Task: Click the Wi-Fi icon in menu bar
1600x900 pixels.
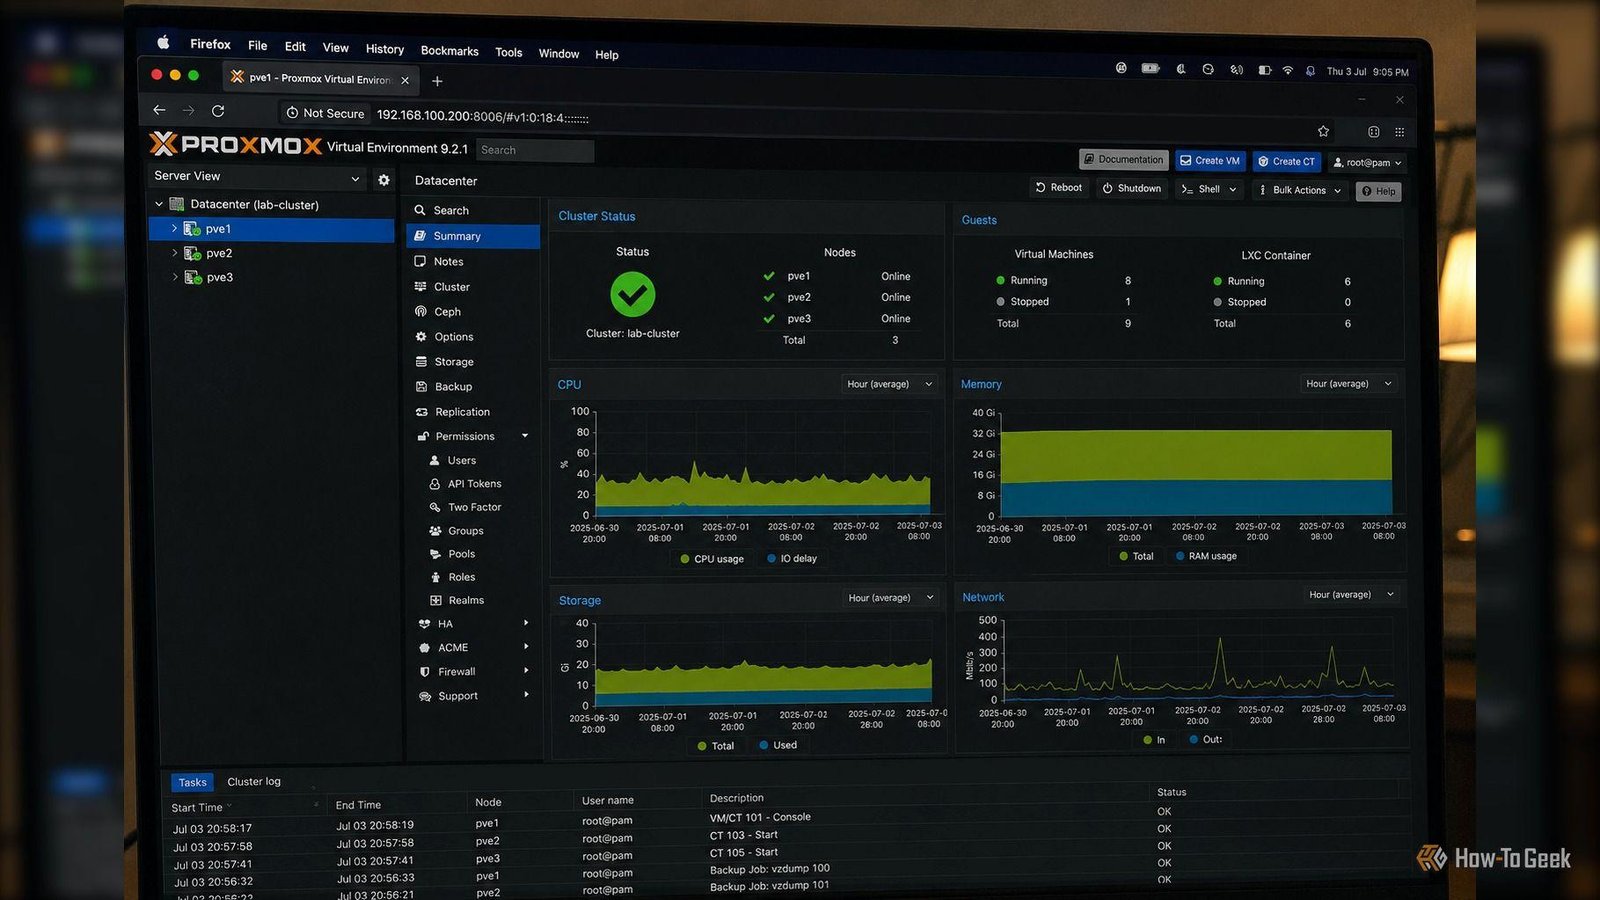Action: pos(1288,70)
